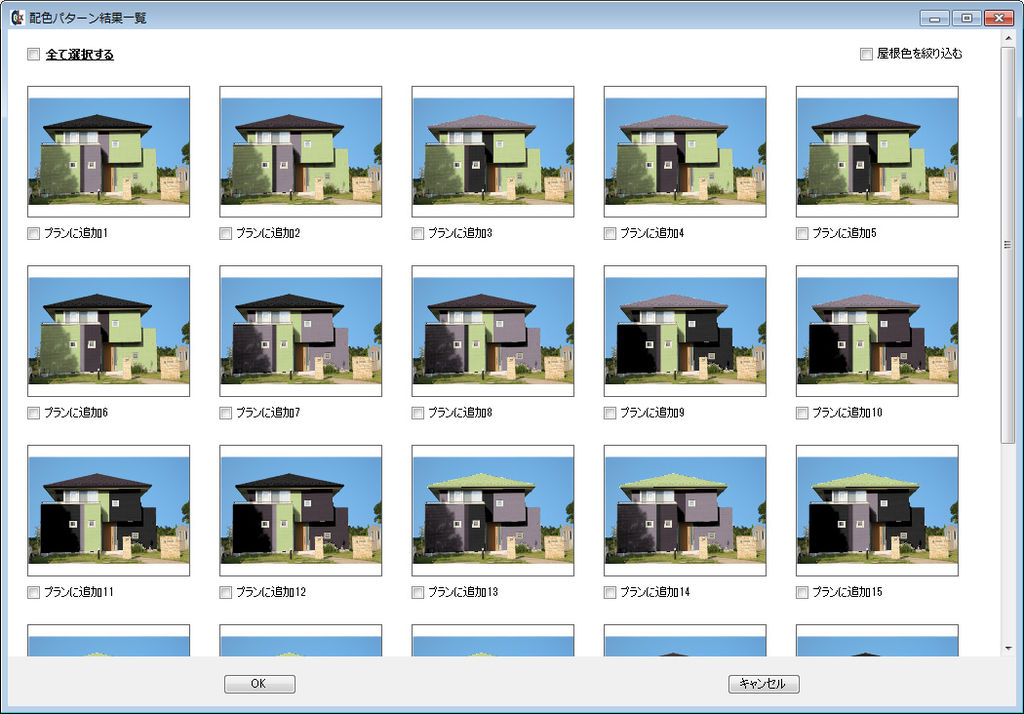Tick the プランに追加12 checkbox

click(x=225, y=592)
